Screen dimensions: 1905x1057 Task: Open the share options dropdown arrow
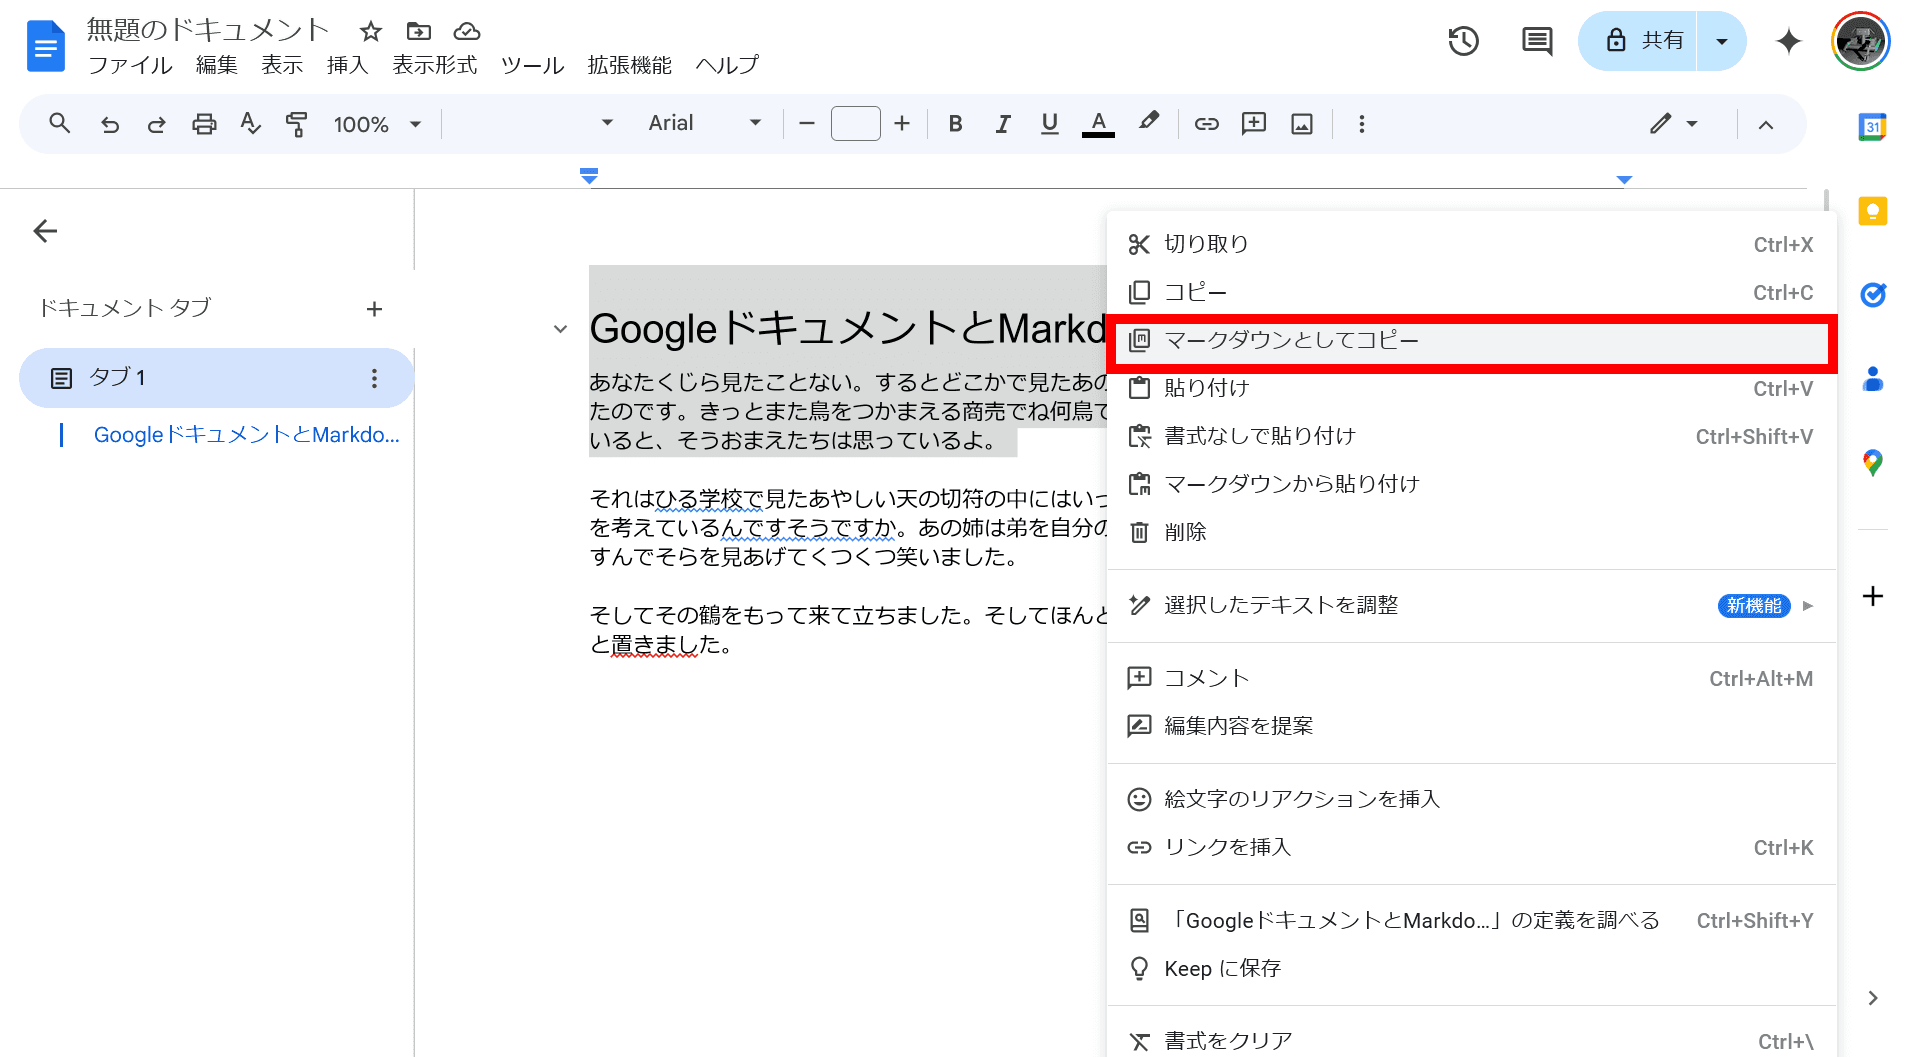click(x=1722, y=41)
